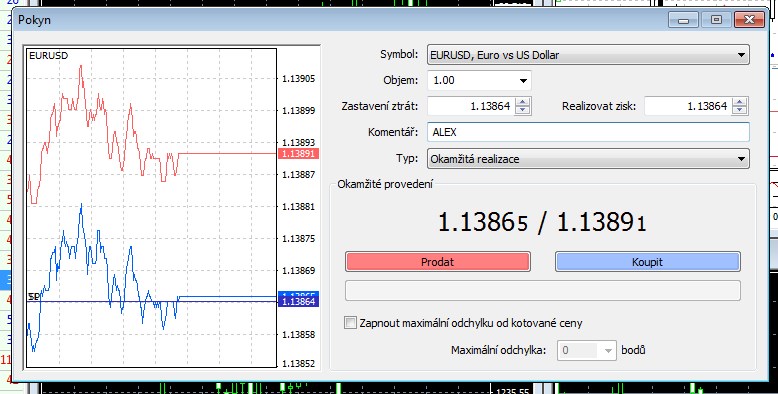778x394 pixels.
Task: Decrease Zastavení ztrát value with down arrow
Action: coord(522,110)
